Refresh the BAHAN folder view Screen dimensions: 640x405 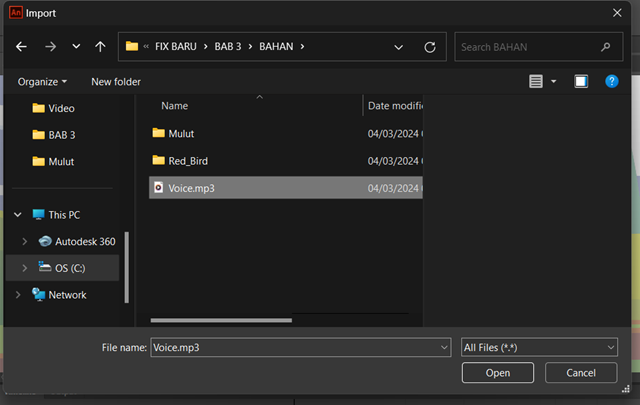(430, 47)
